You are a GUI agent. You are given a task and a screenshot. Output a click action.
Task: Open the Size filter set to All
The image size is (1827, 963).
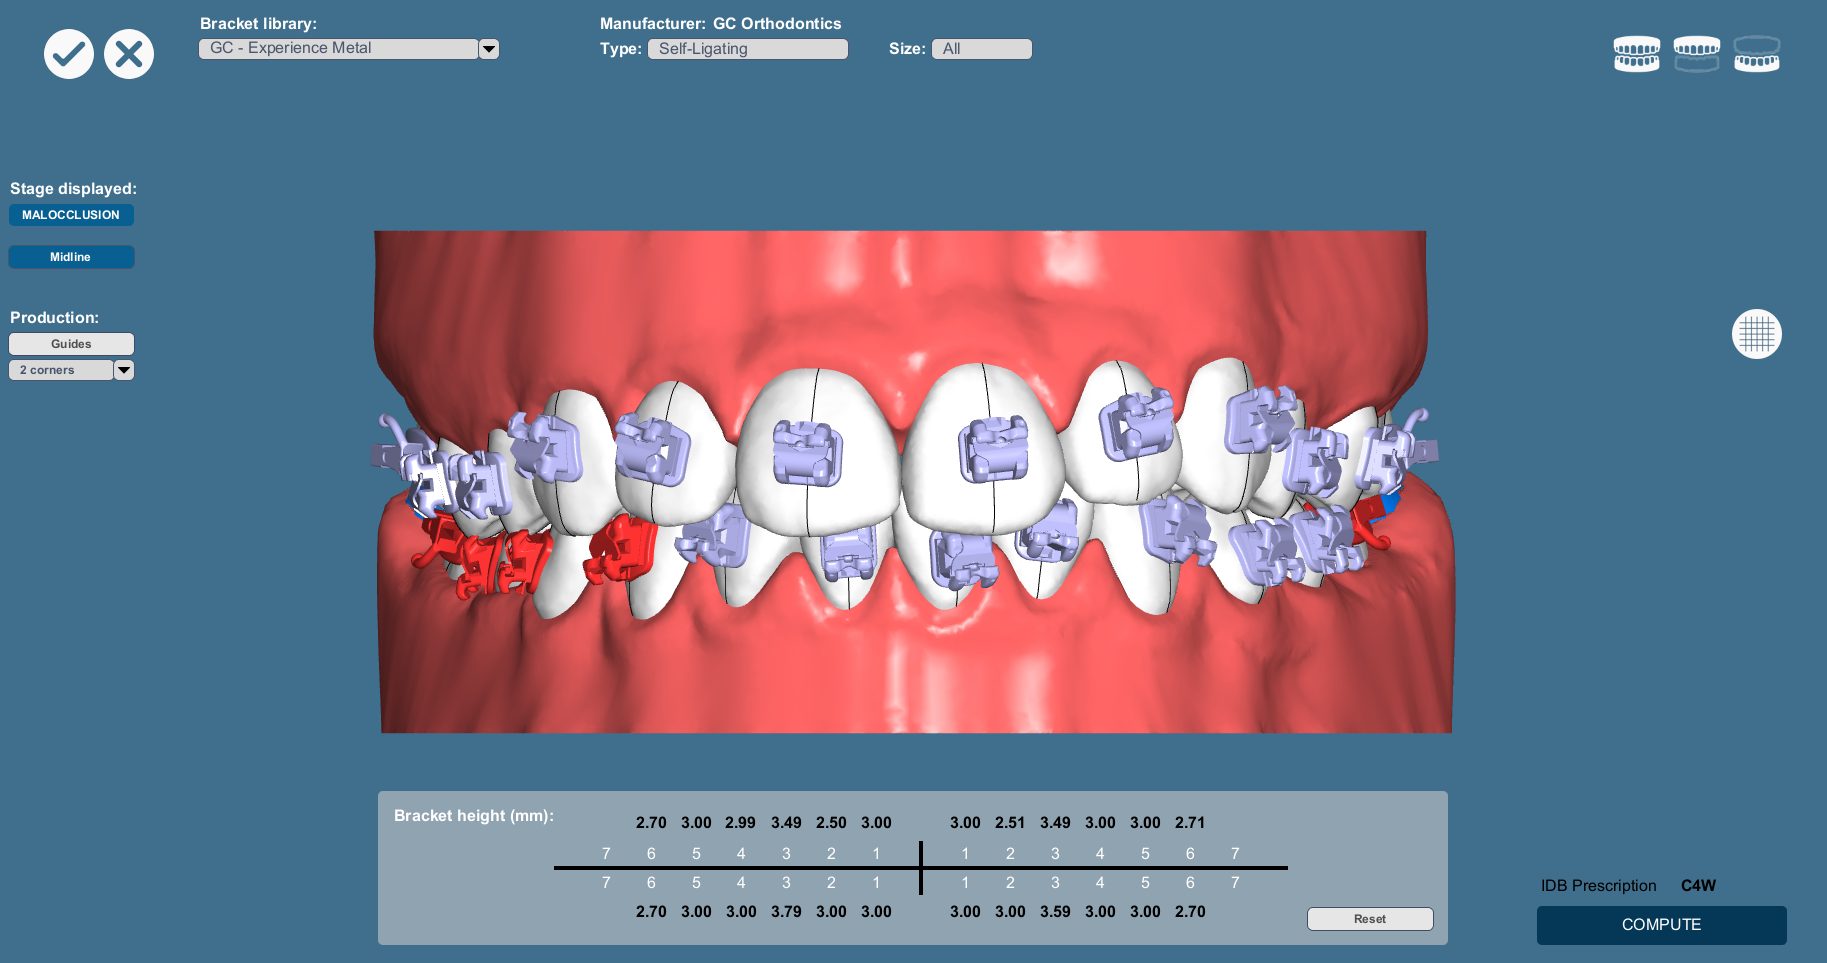pyautogui.click(x=981, y=48)
